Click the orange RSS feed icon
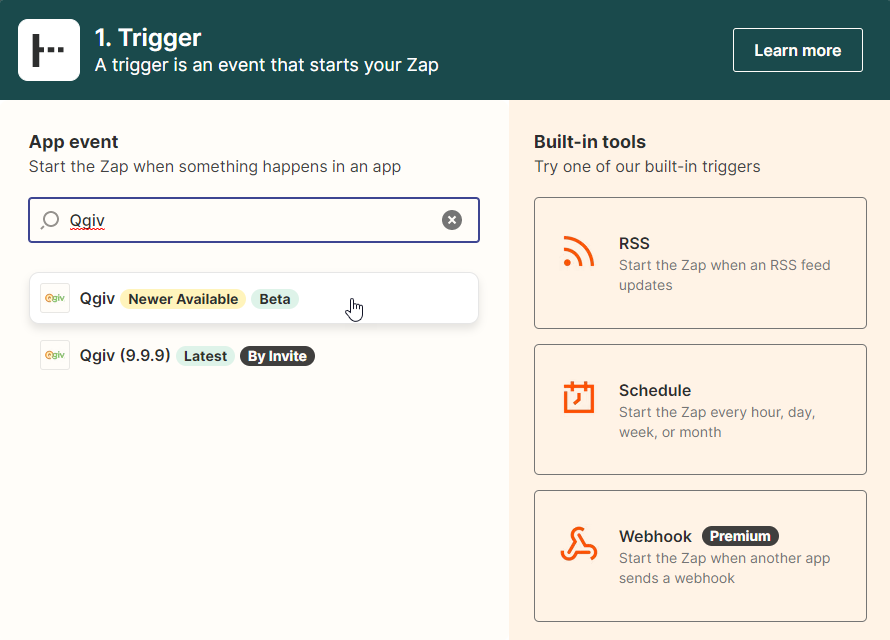The image size is (890, 640). point(578,251)
